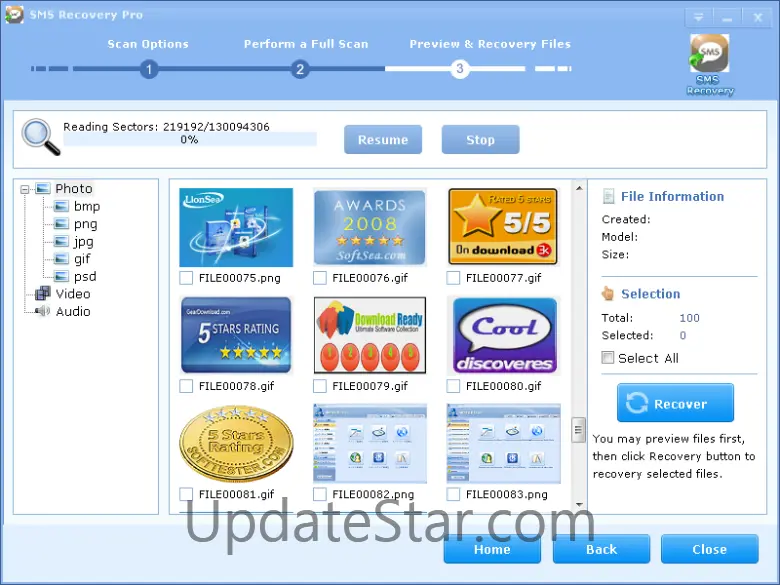The height and width of the screenshot is (585, 780).
Task: Select the FILE00083.png screenshot thumbnail
Action: (x=503, y=444)
